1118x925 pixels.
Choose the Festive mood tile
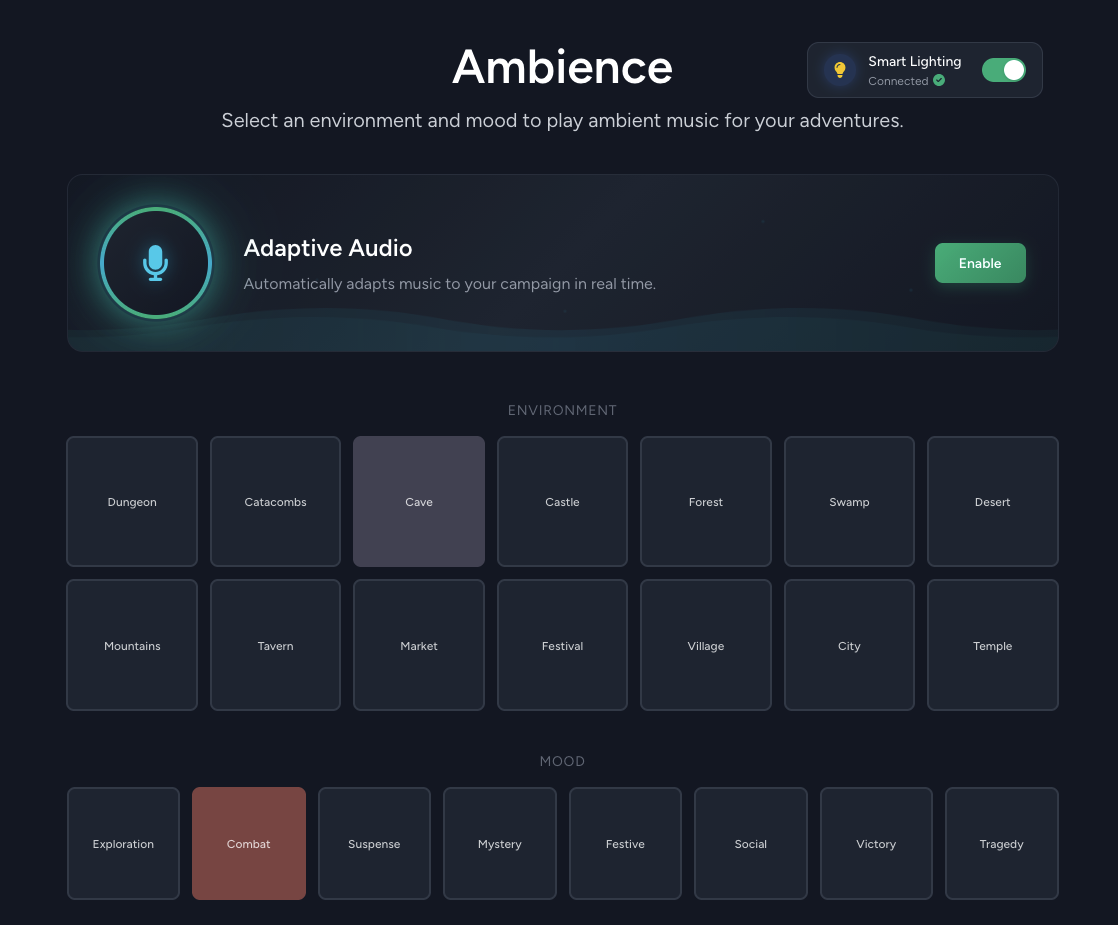625,844
